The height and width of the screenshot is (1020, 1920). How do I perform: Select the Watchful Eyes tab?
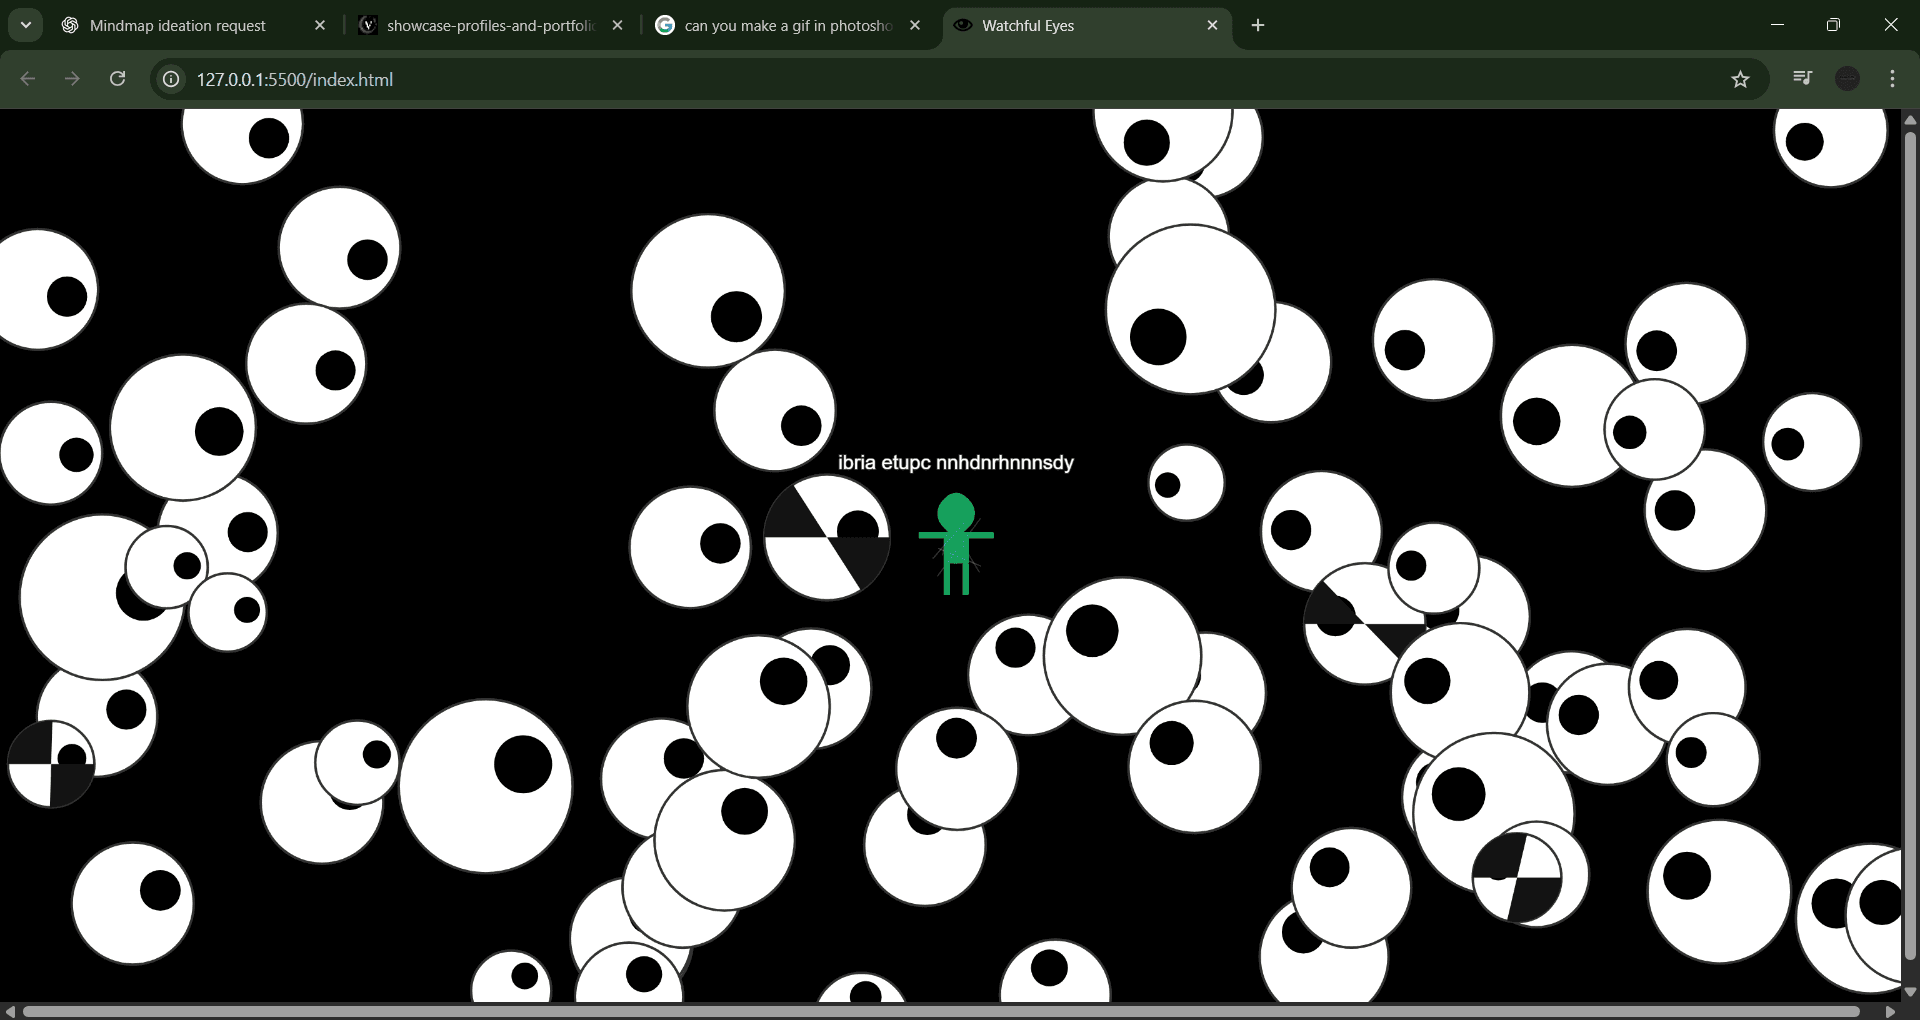click(1085, 26)
